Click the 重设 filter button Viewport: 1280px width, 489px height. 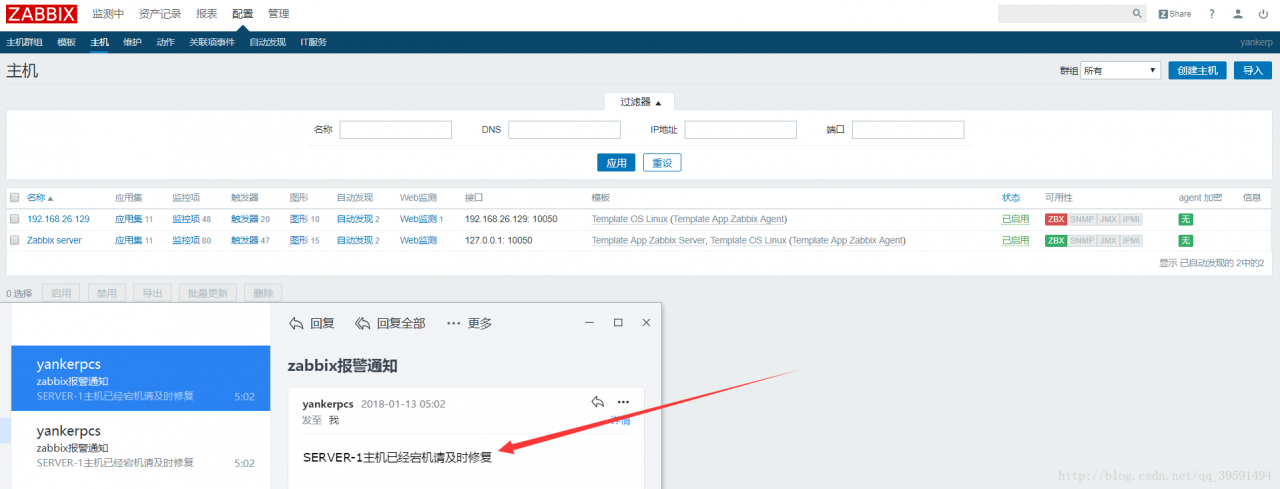662,162
